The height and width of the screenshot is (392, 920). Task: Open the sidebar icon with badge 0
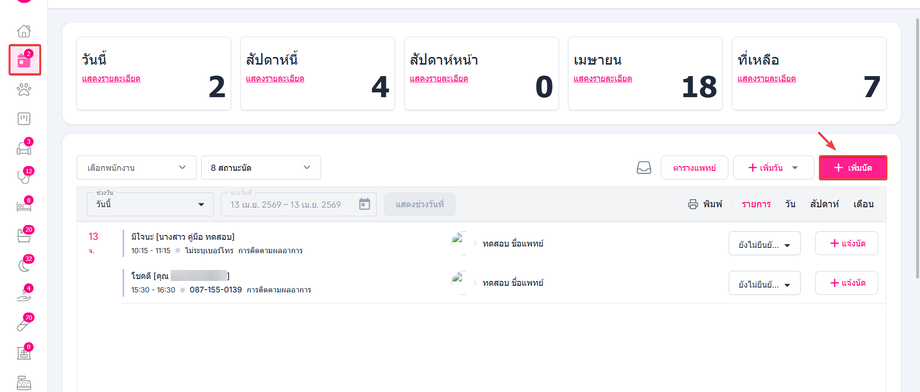tap(24, 353)
